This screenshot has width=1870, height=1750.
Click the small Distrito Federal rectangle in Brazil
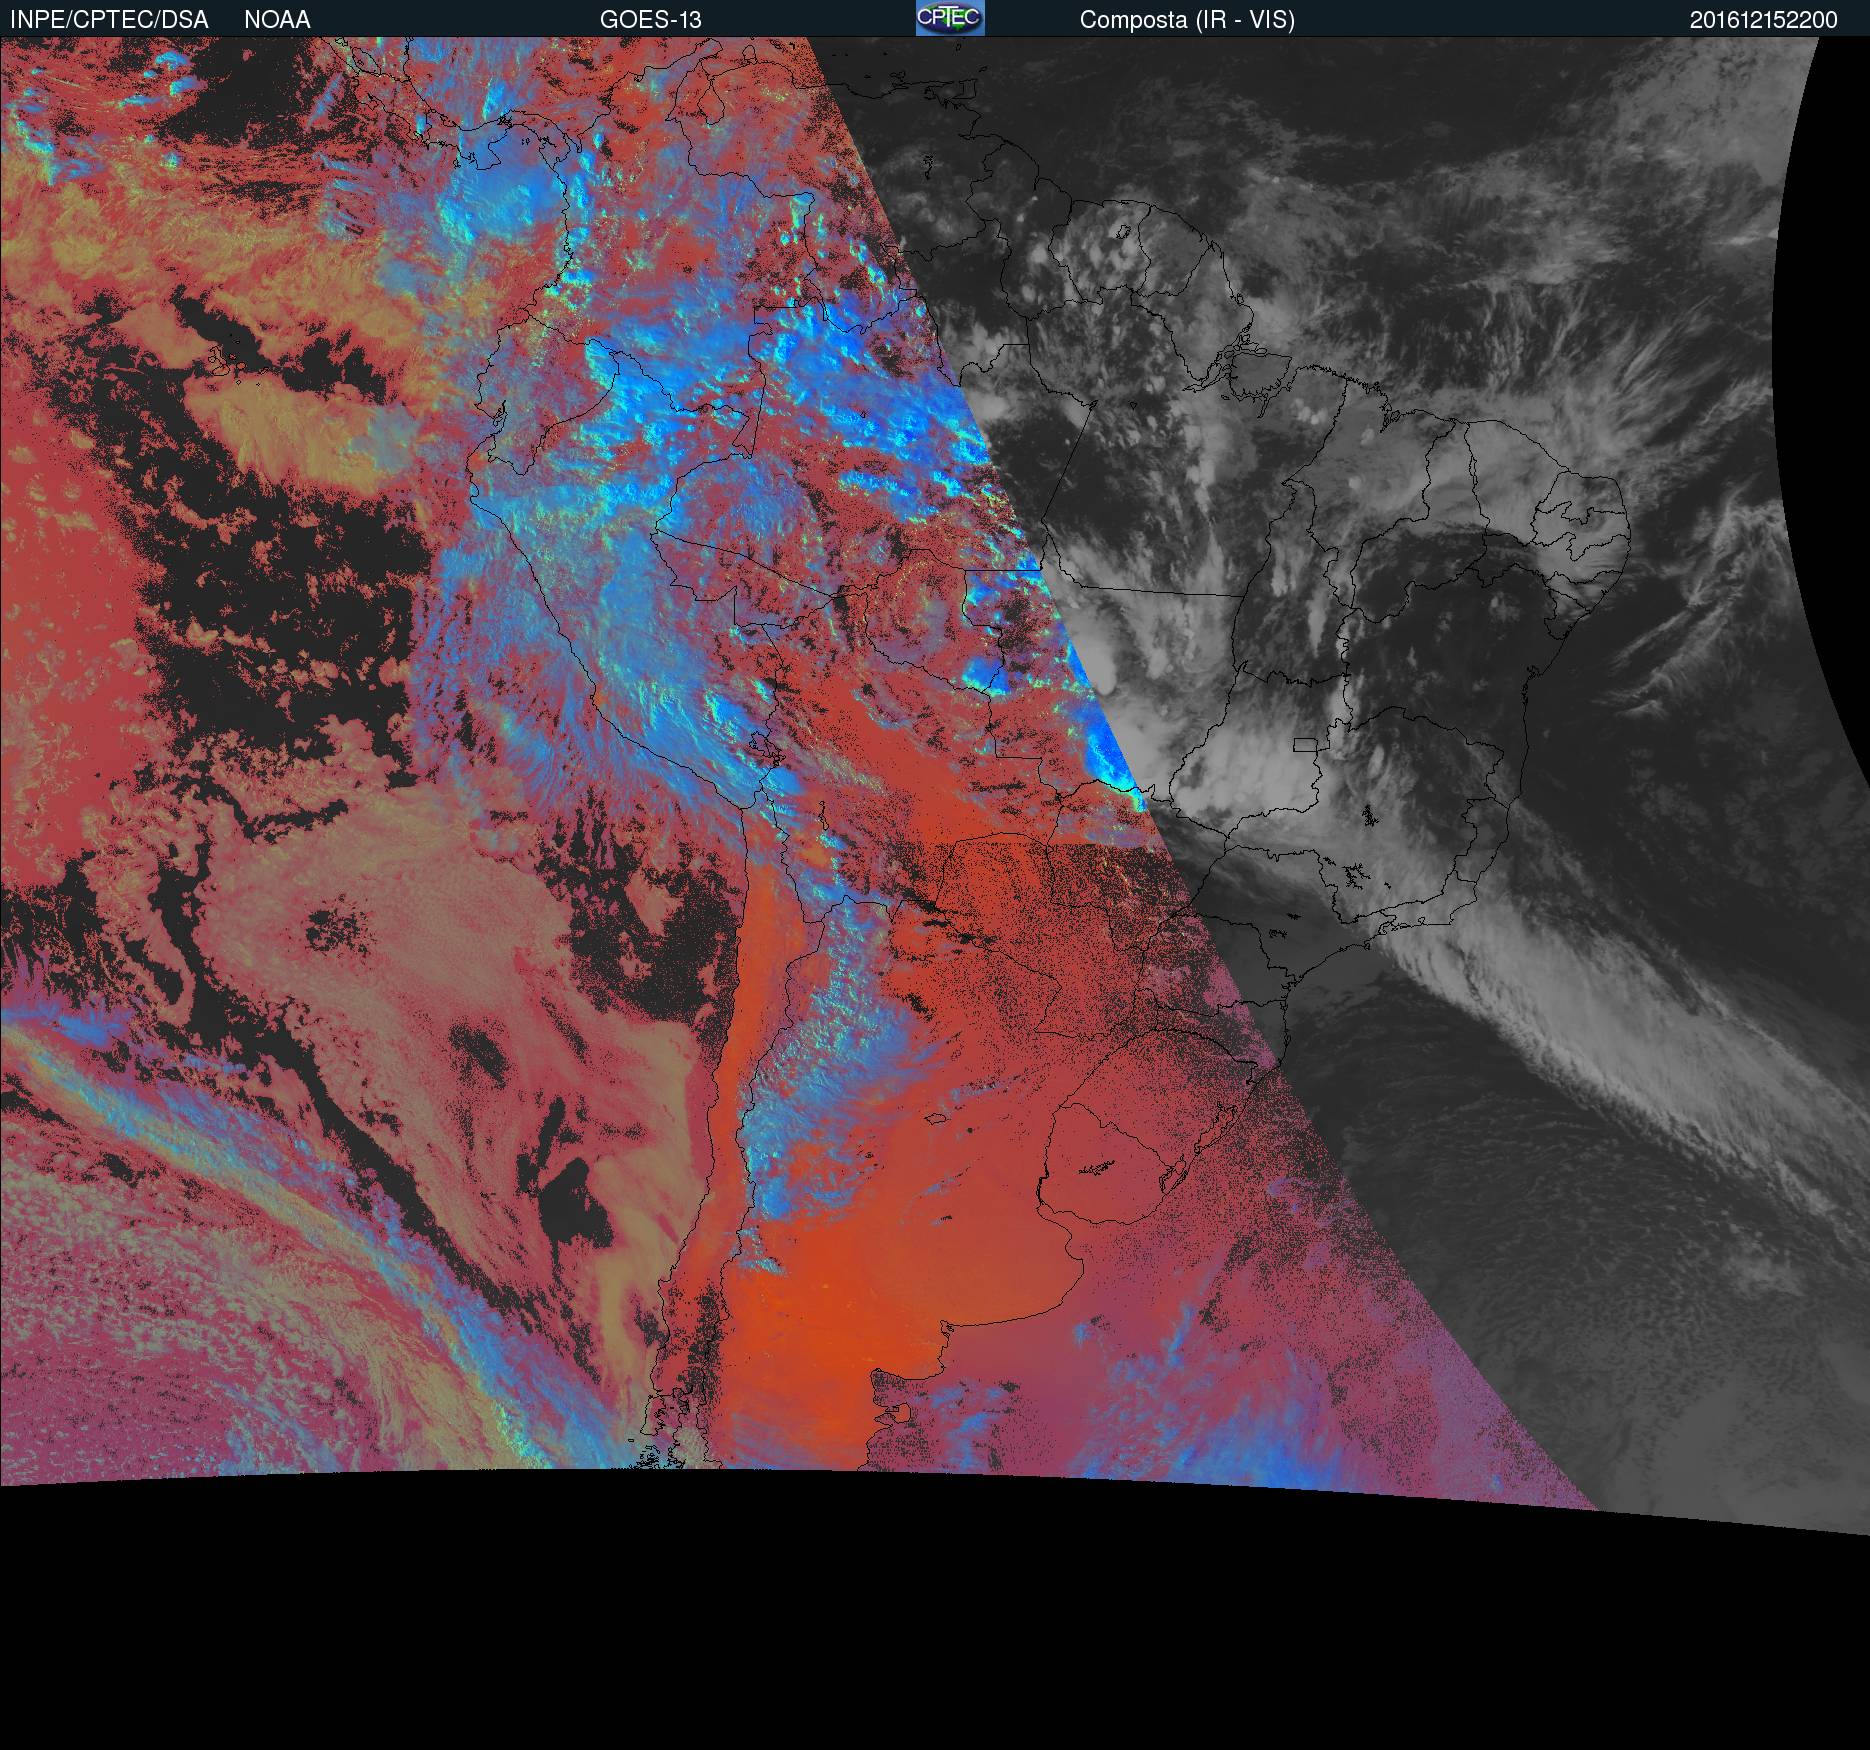[1306, 744]
